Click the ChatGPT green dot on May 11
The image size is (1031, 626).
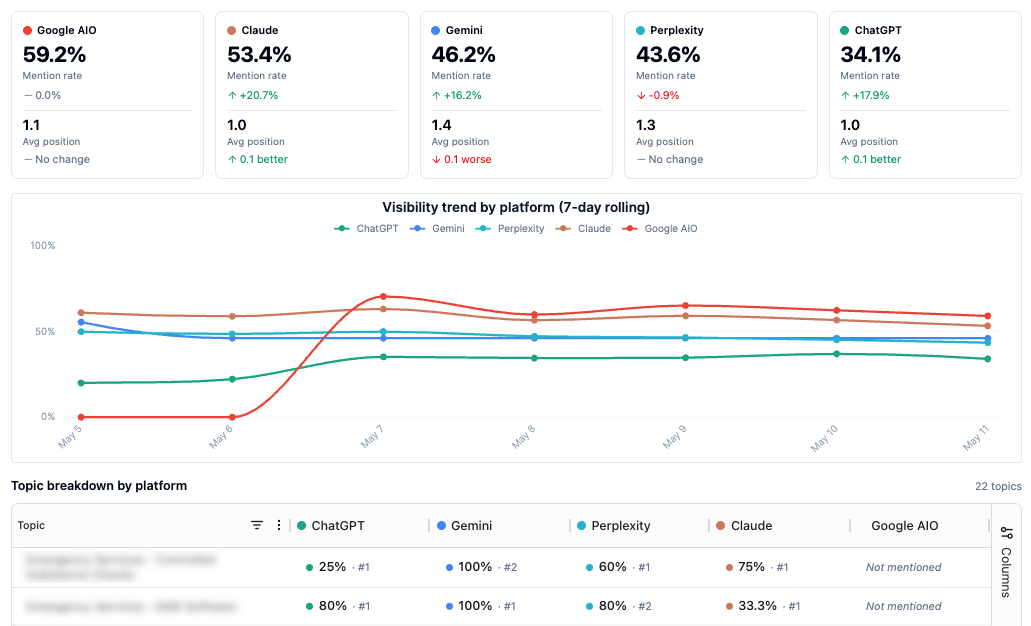pyautogui.click(x=988, y=359)
